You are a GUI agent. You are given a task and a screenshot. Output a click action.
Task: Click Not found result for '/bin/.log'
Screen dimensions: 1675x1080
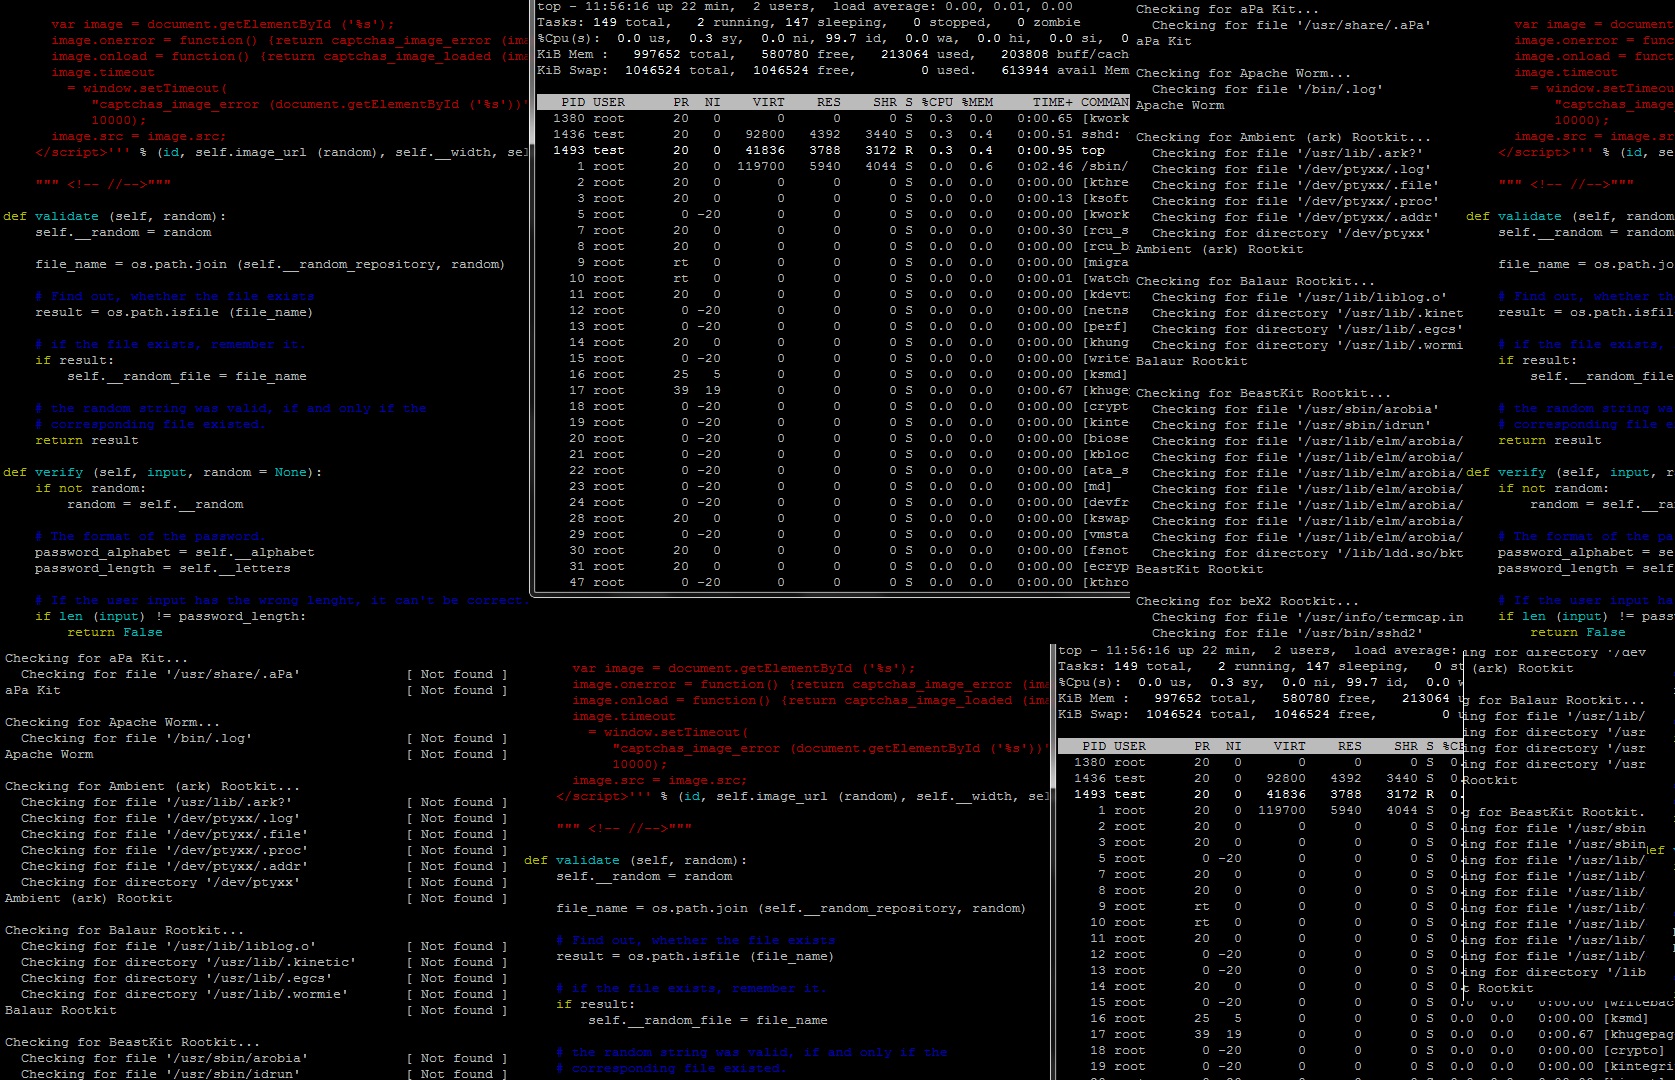point(457,738)
